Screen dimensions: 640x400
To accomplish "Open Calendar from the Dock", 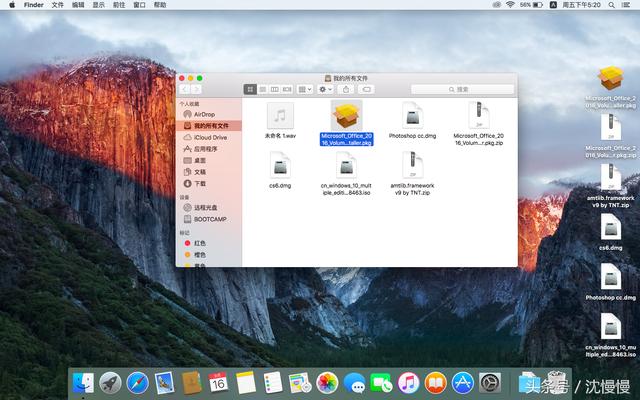I will (218, 383).
